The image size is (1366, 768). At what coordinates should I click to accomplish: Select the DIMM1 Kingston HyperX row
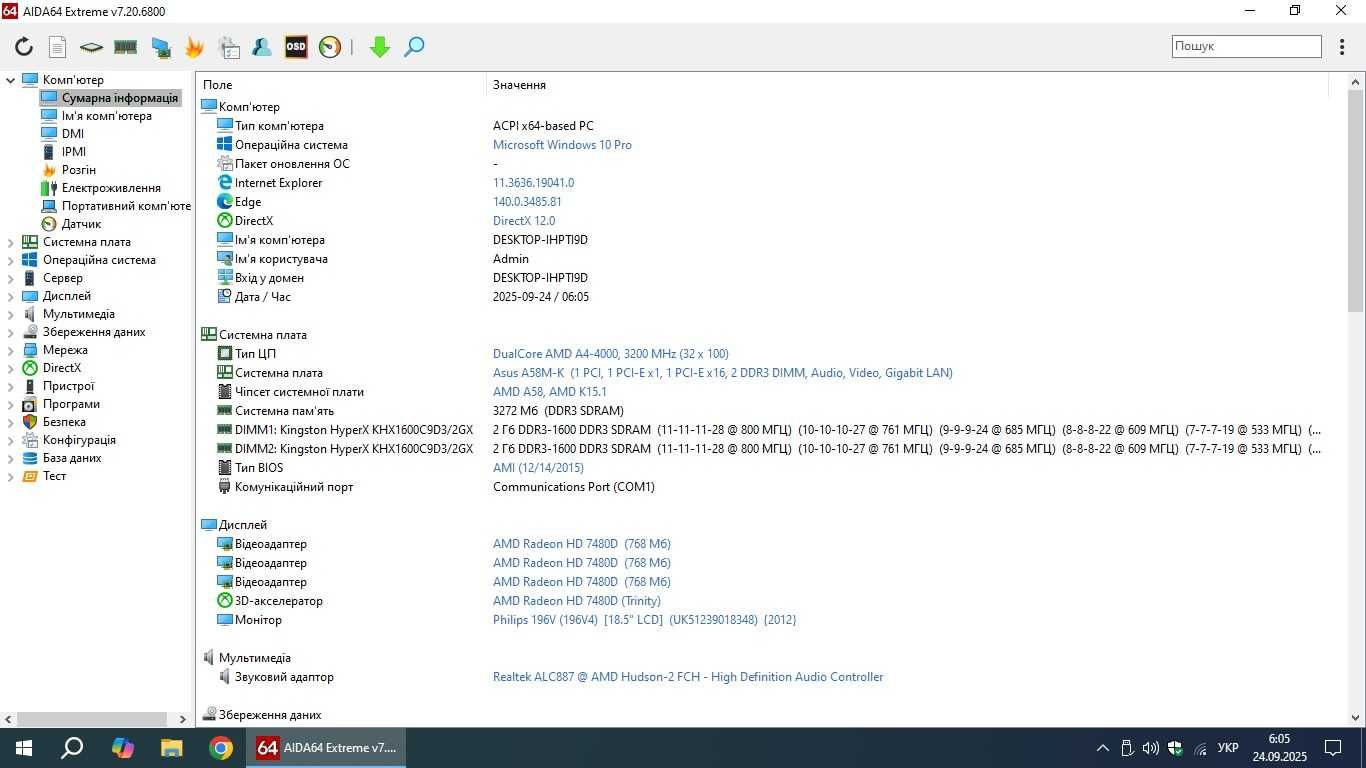(x=768, y=430)
